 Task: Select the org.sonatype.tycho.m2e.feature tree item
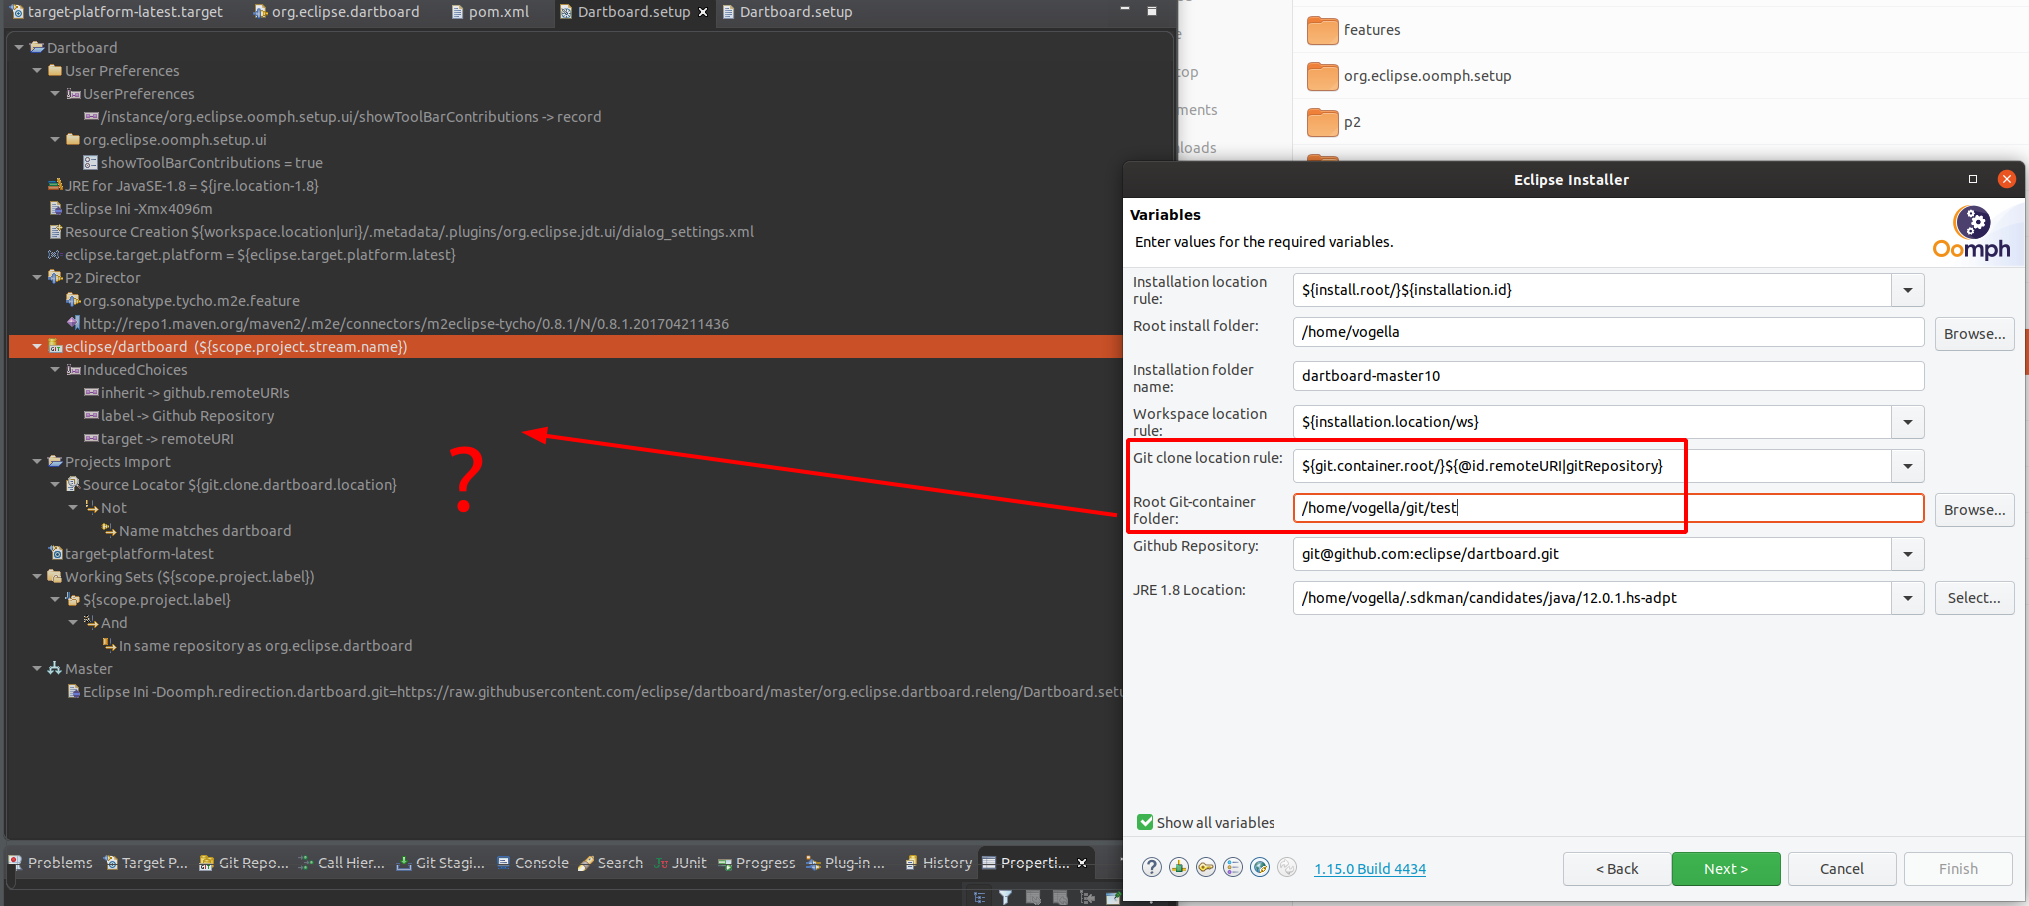click(183, 301)
